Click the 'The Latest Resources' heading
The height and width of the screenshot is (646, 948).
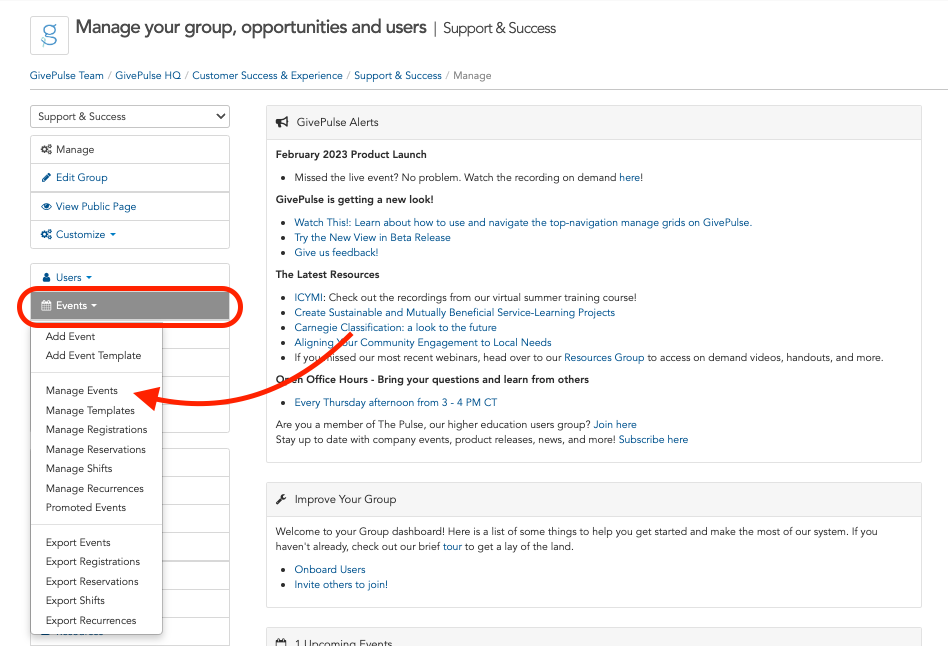[327, 275]
